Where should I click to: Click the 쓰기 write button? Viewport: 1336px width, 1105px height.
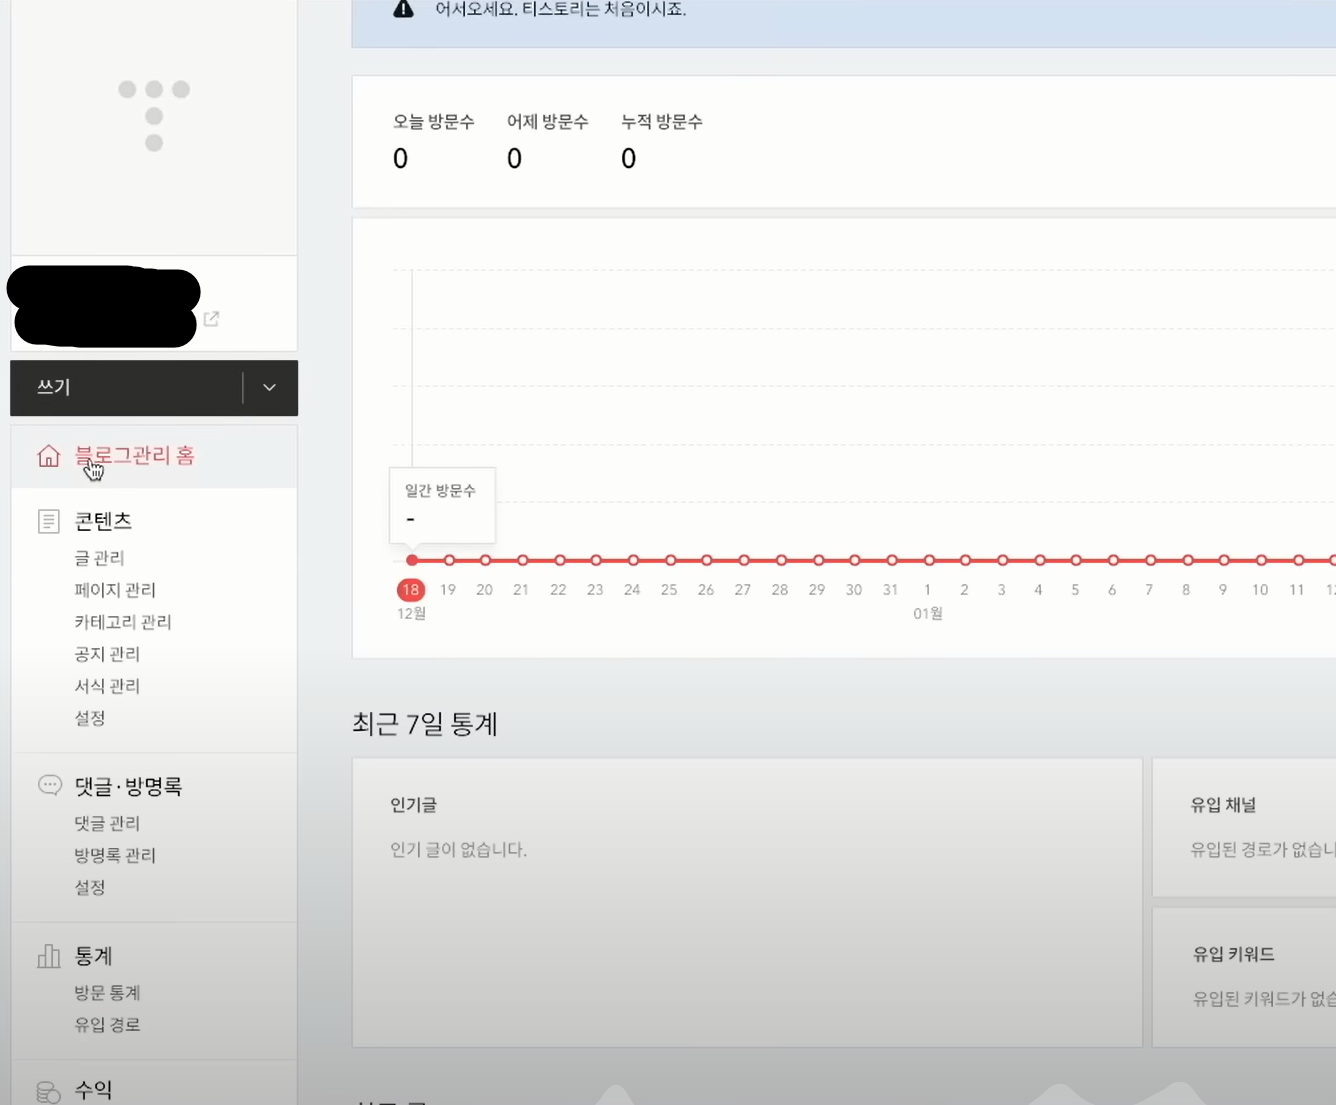(52, 388)
